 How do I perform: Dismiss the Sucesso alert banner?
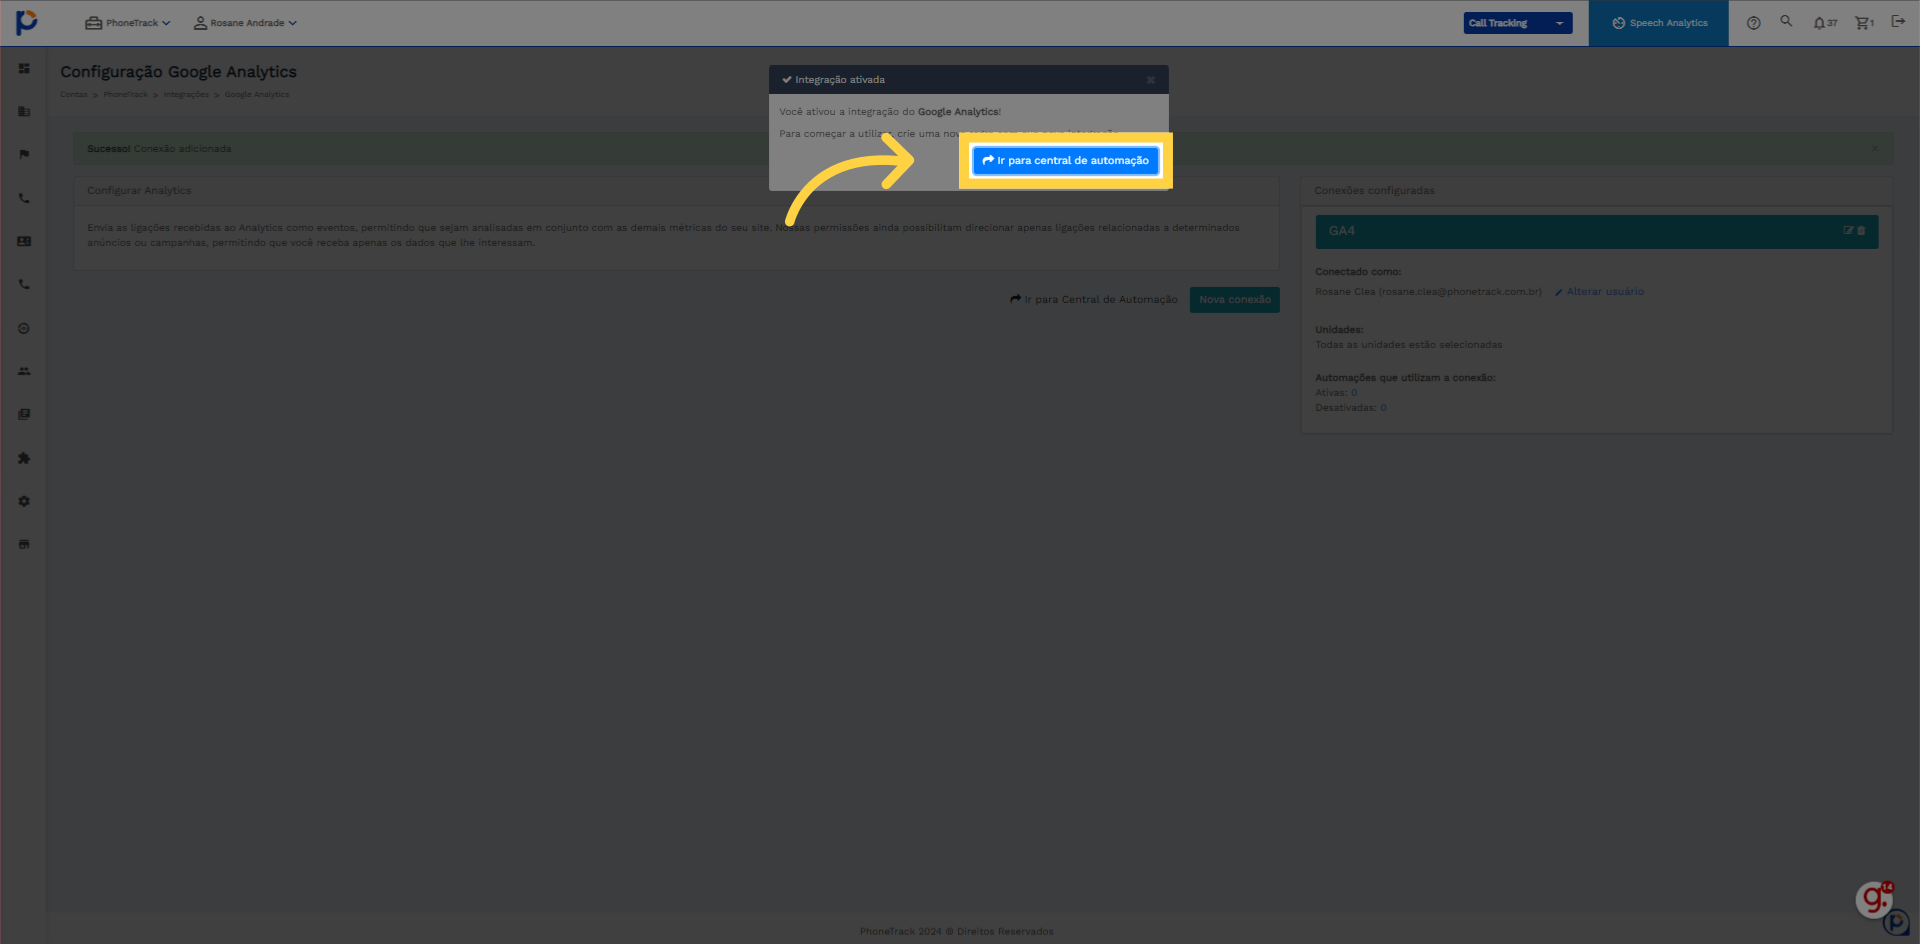(x=1874, y=148)
